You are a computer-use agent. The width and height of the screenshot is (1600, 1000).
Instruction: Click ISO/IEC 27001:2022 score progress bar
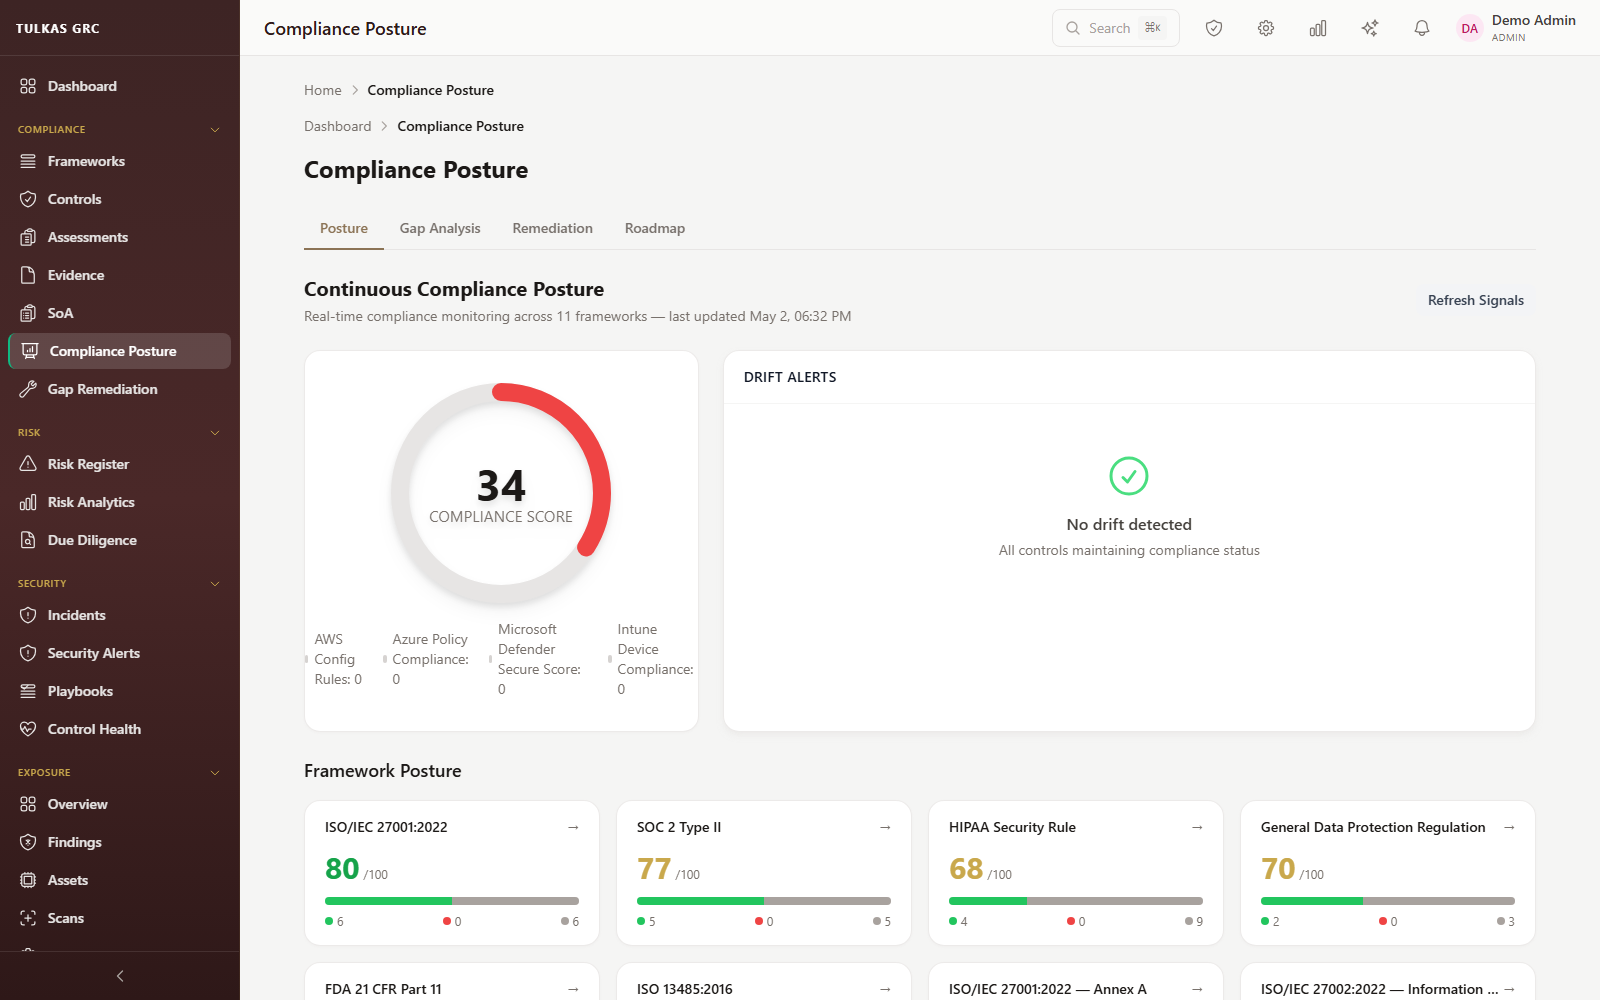pos(452,901)
